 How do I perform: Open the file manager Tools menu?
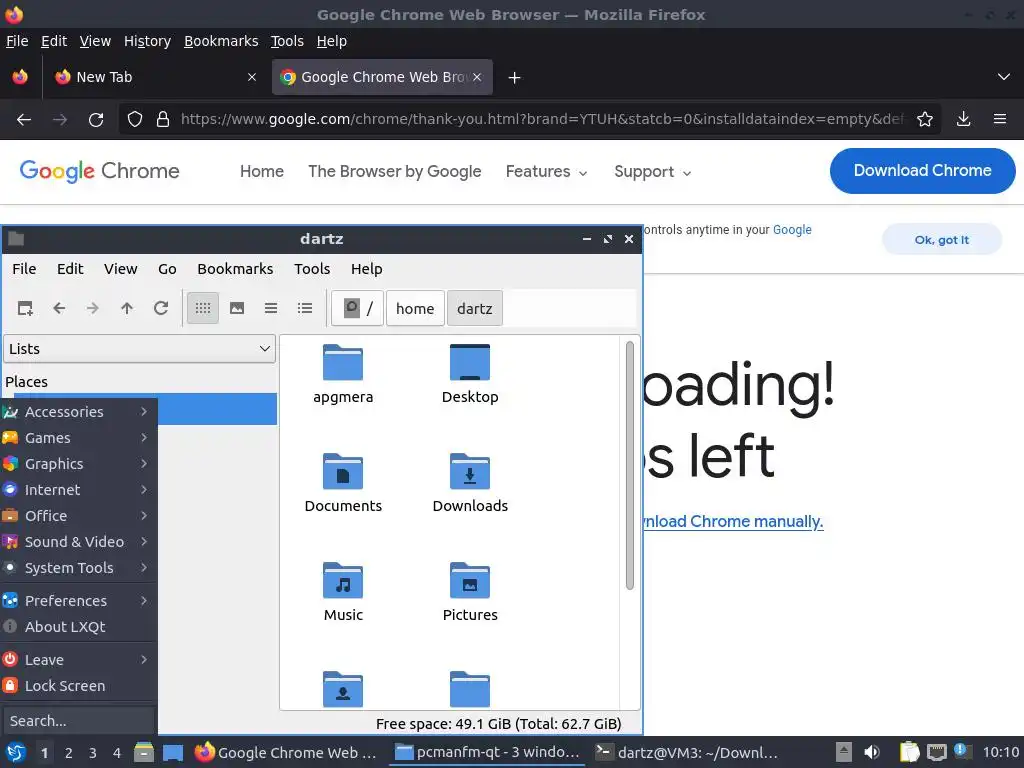pyautogui.click(x=312, y=269)
